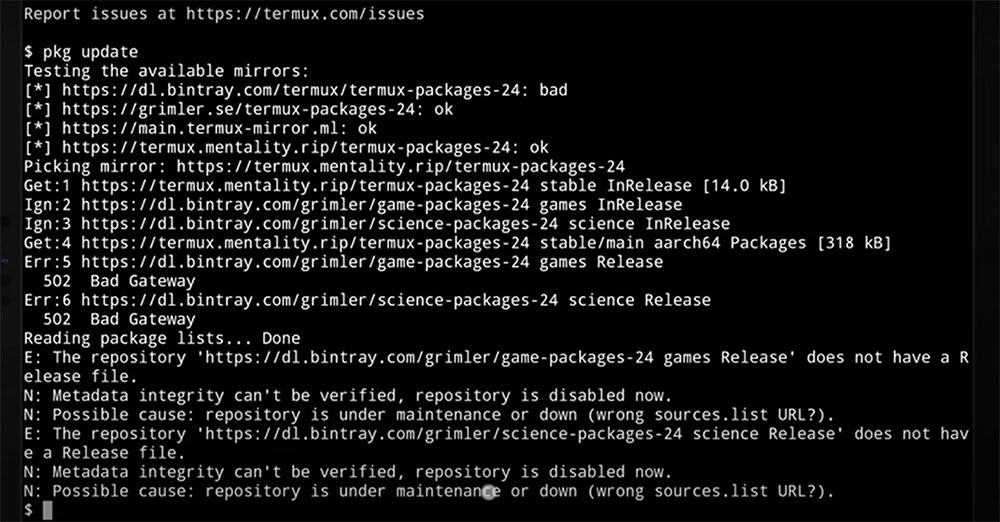Viewport: 1000px width, 522px height.
Task: Click the quoted science-packages-24 repository error URL
Action: tap(443, 435)
